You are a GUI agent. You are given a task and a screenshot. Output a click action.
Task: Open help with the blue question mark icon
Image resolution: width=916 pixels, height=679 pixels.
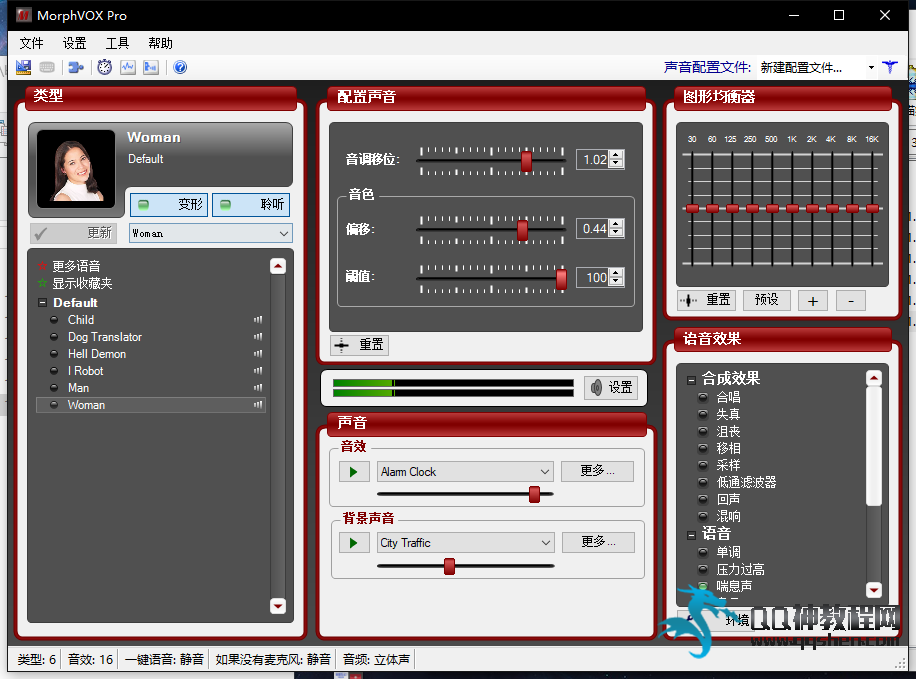181,67
